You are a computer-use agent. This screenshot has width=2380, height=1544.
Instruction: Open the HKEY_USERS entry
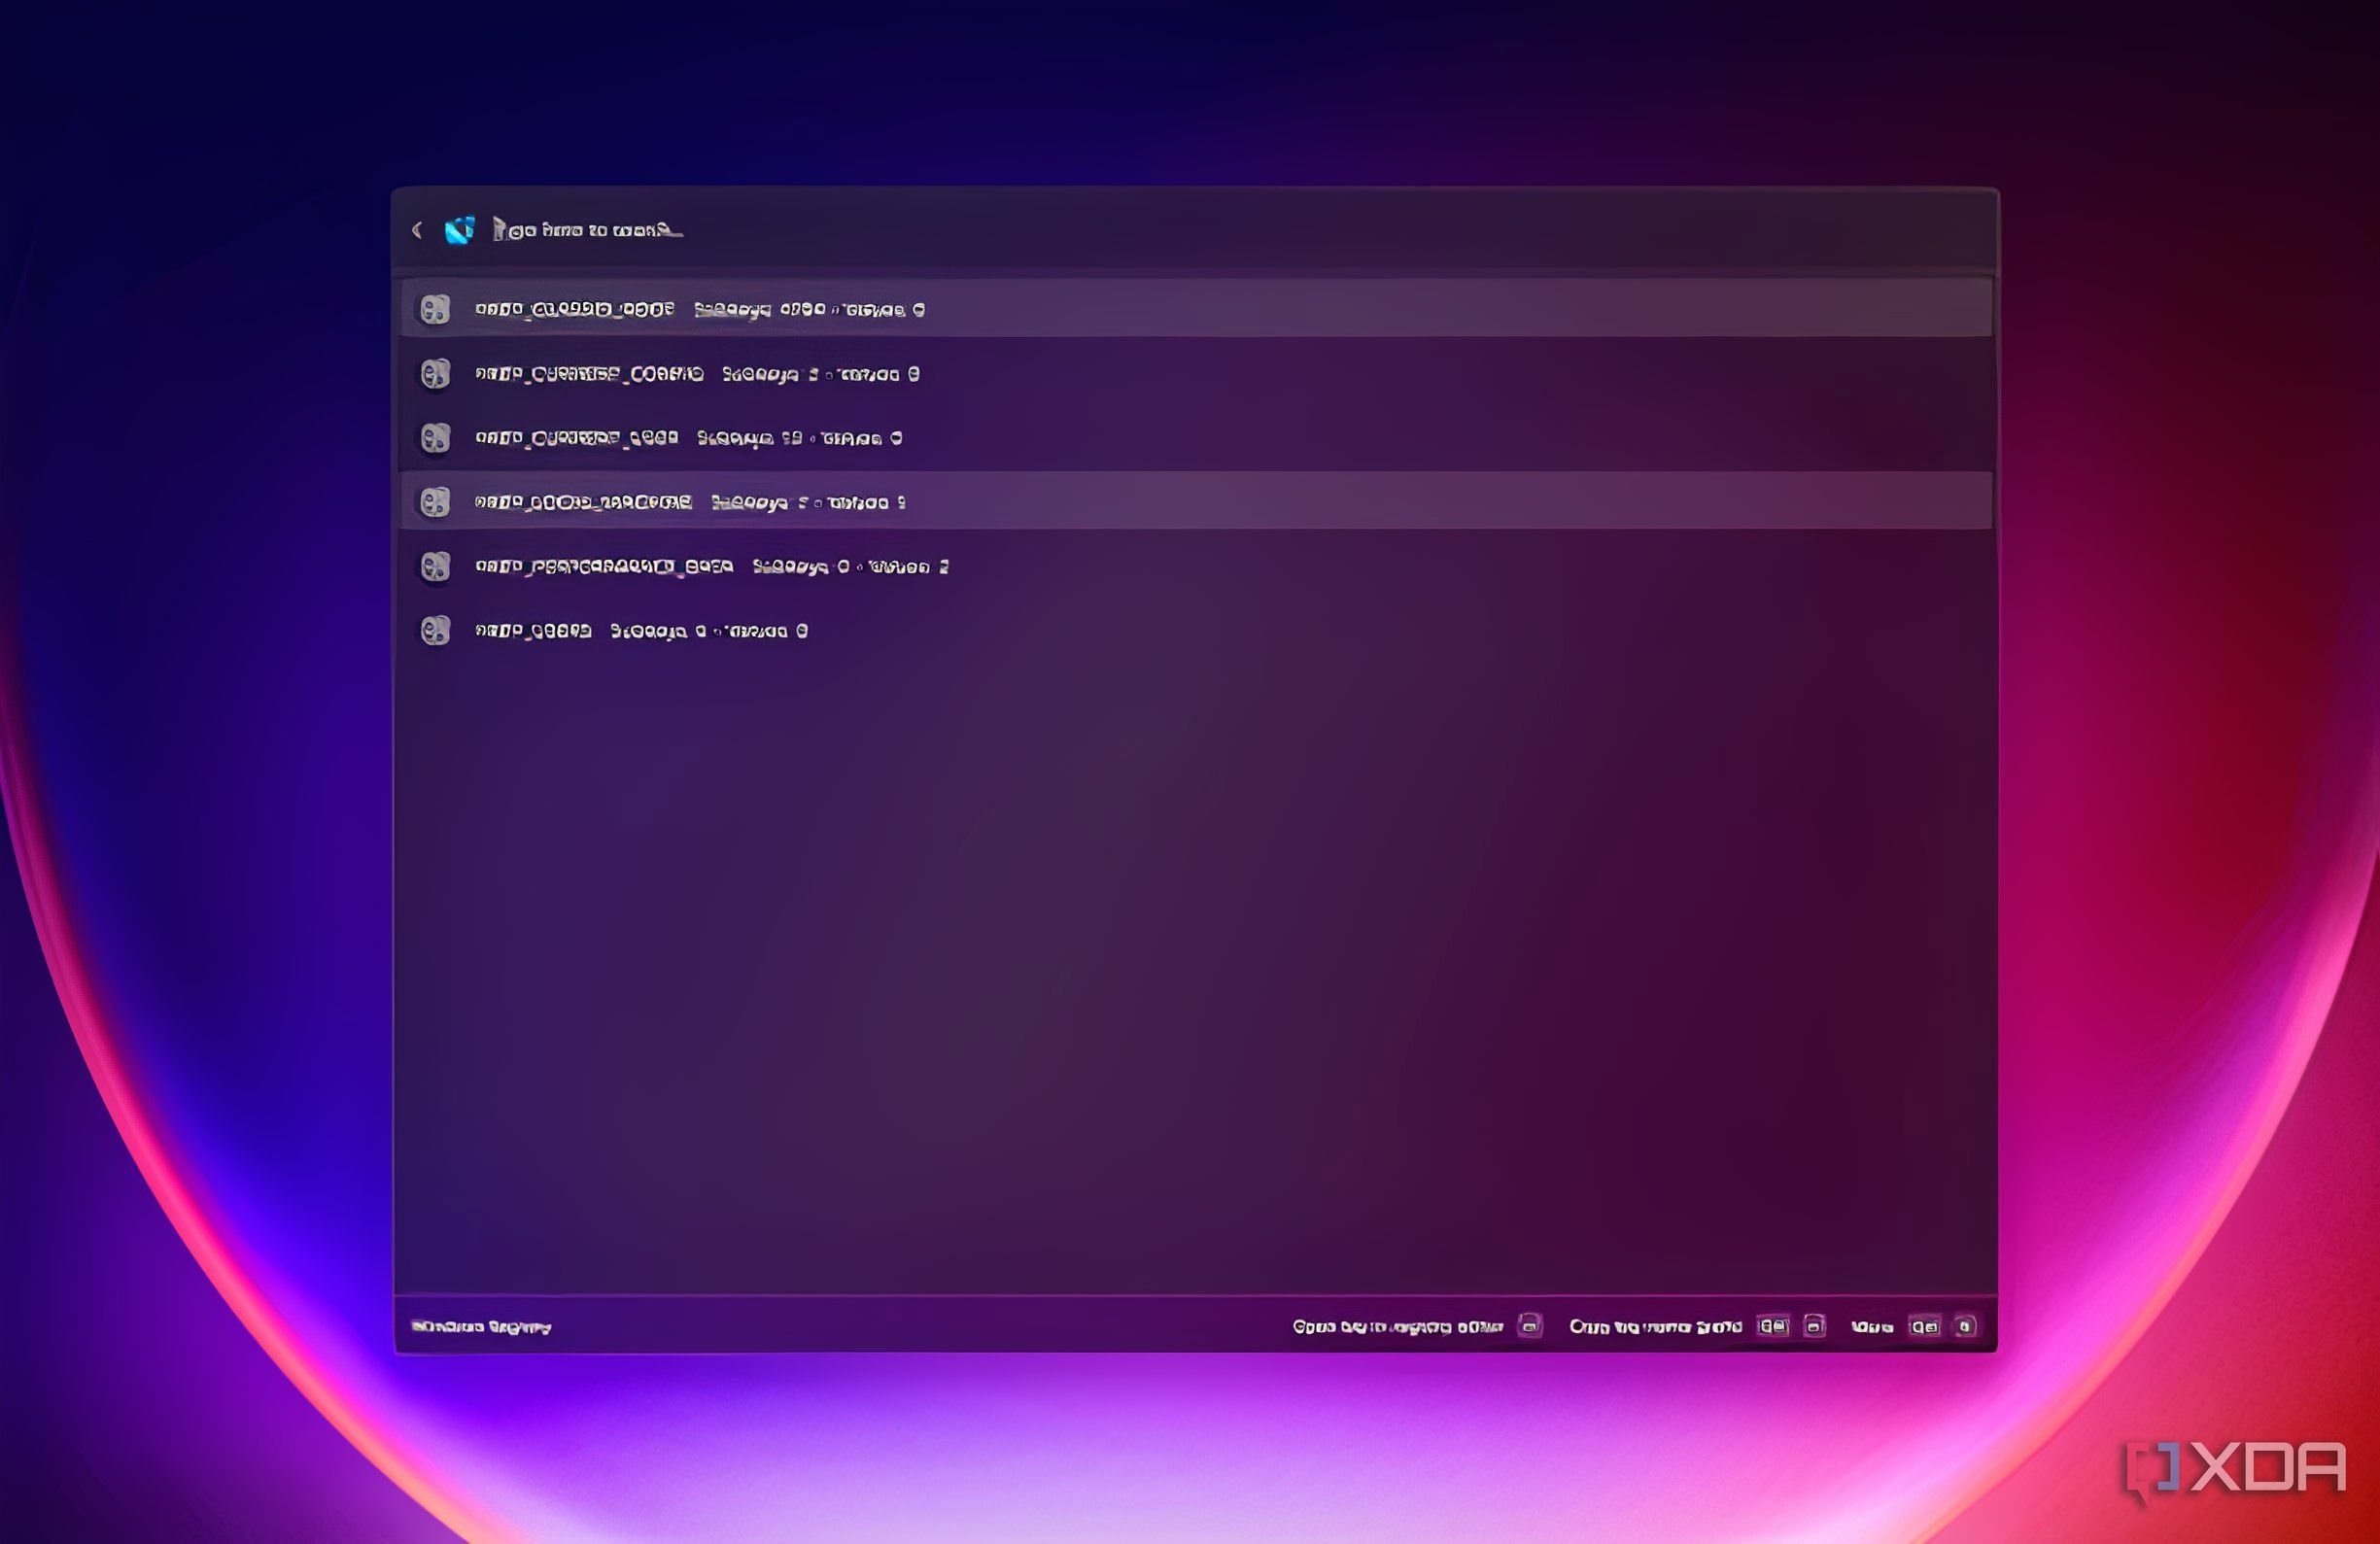[1196, 631]
